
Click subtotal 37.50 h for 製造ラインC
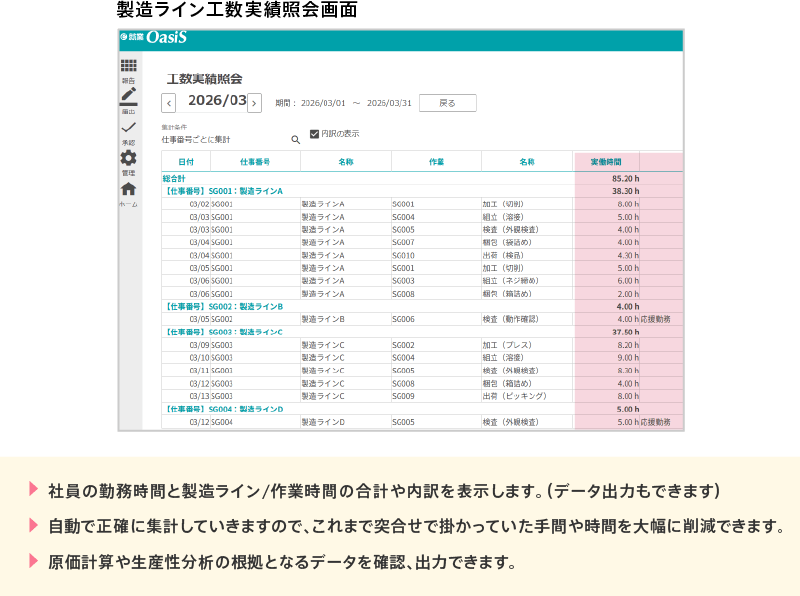coord(626,332)
